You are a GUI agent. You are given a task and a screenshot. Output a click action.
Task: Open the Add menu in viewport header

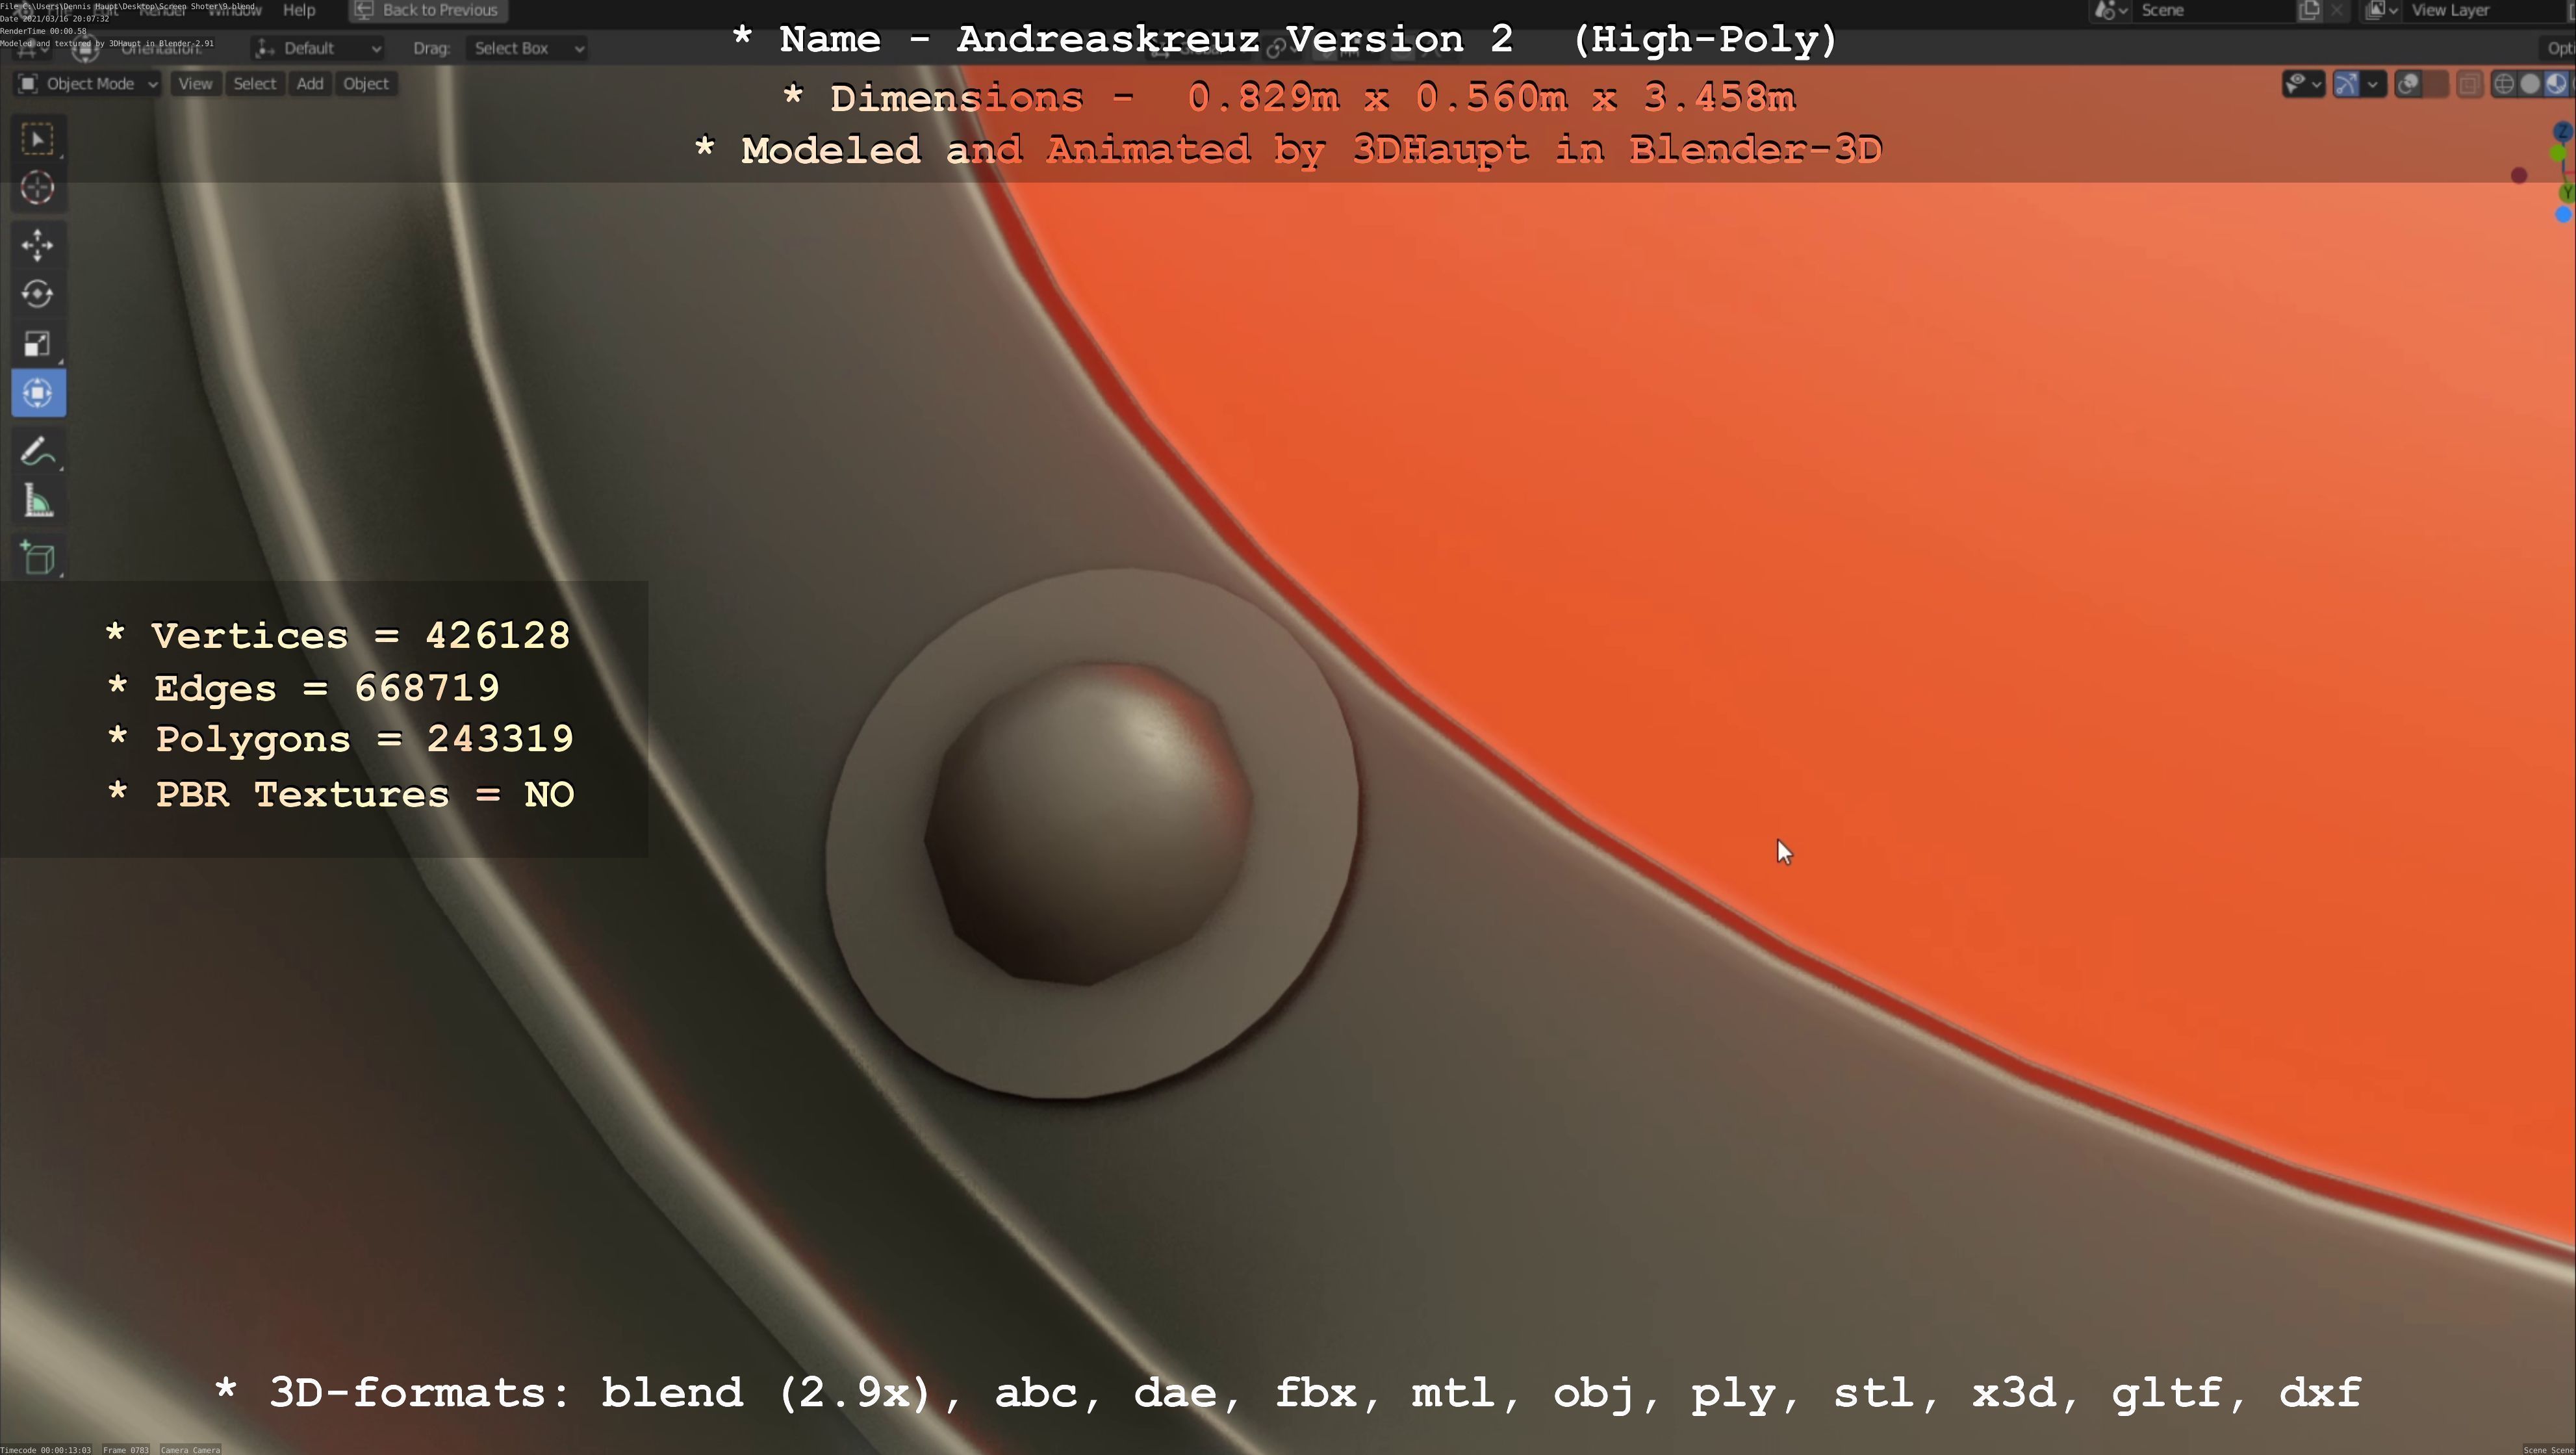tap(310, 84)
